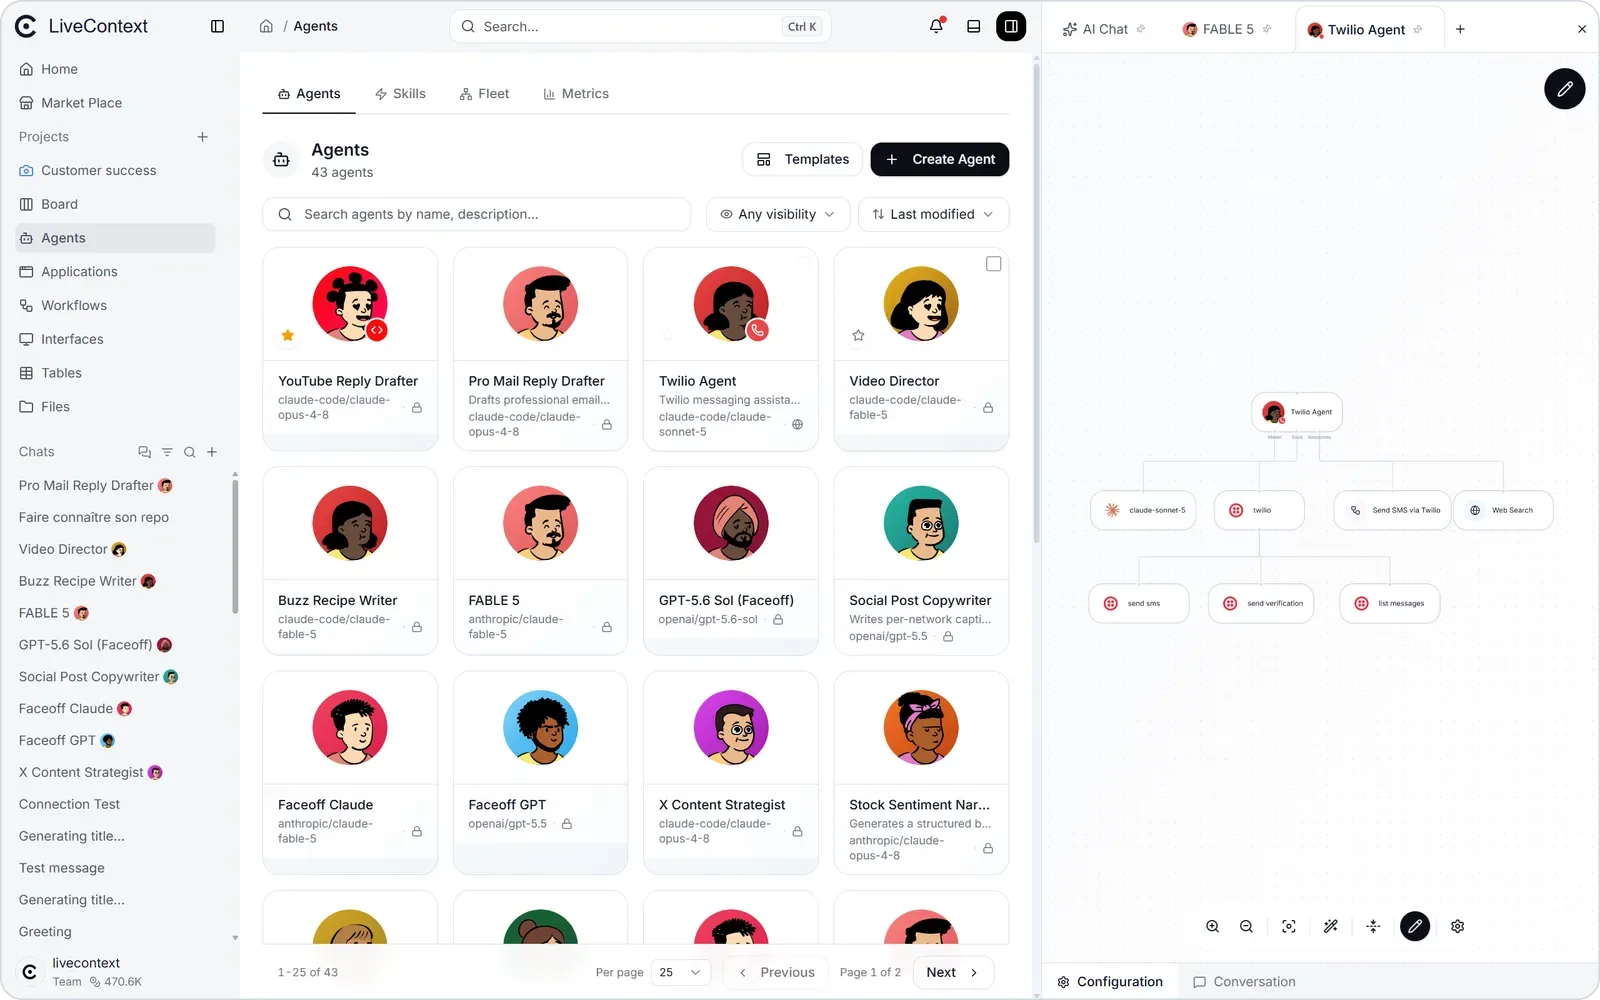Open Market Place in the sidebar
The width and height of the screenshot is (1600, 1000).
[x=116, y=103]
